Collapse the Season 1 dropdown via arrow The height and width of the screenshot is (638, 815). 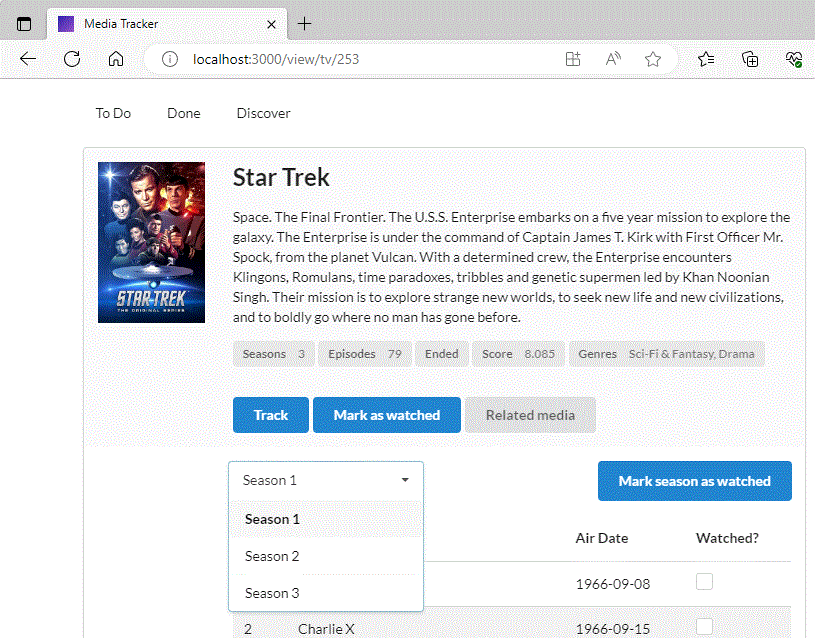coord(405,480)
